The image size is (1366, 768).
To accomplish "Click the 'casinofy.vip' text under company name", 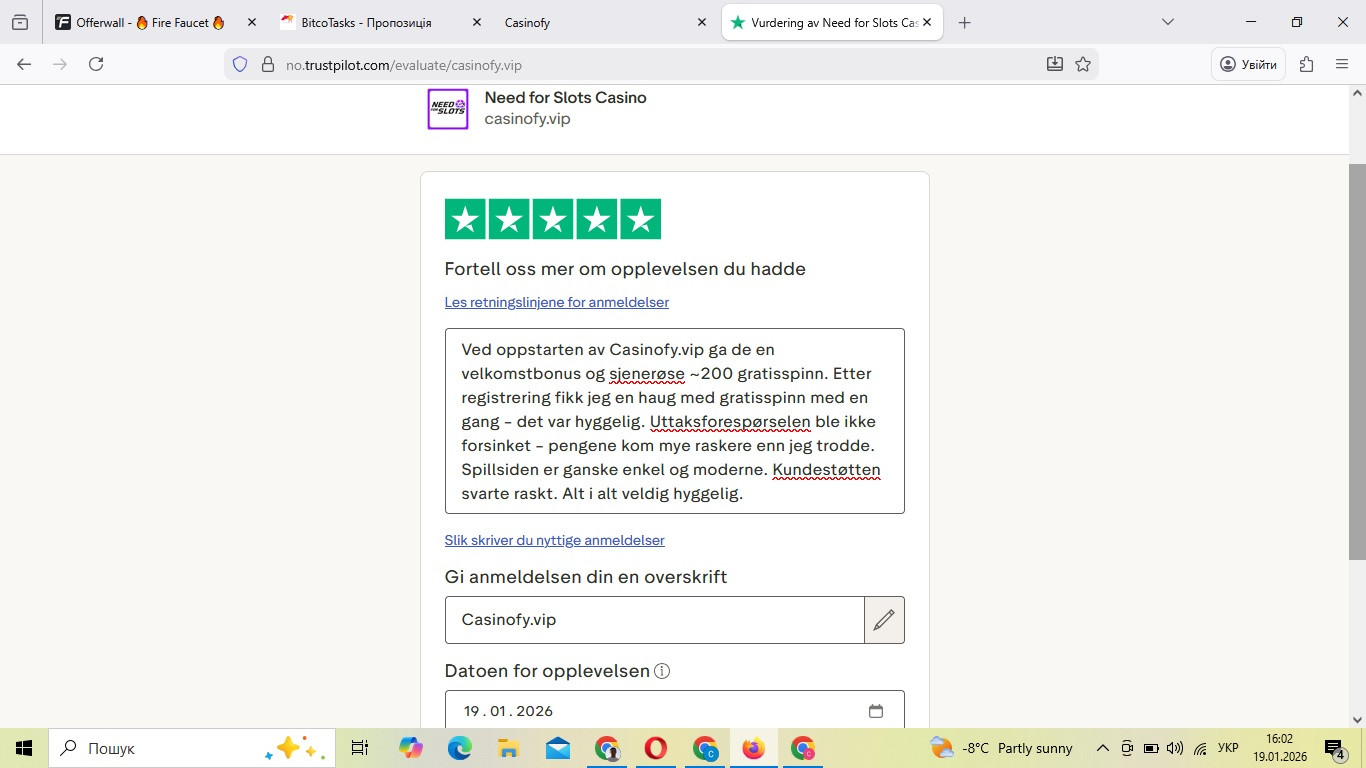I will coord(527,119).
